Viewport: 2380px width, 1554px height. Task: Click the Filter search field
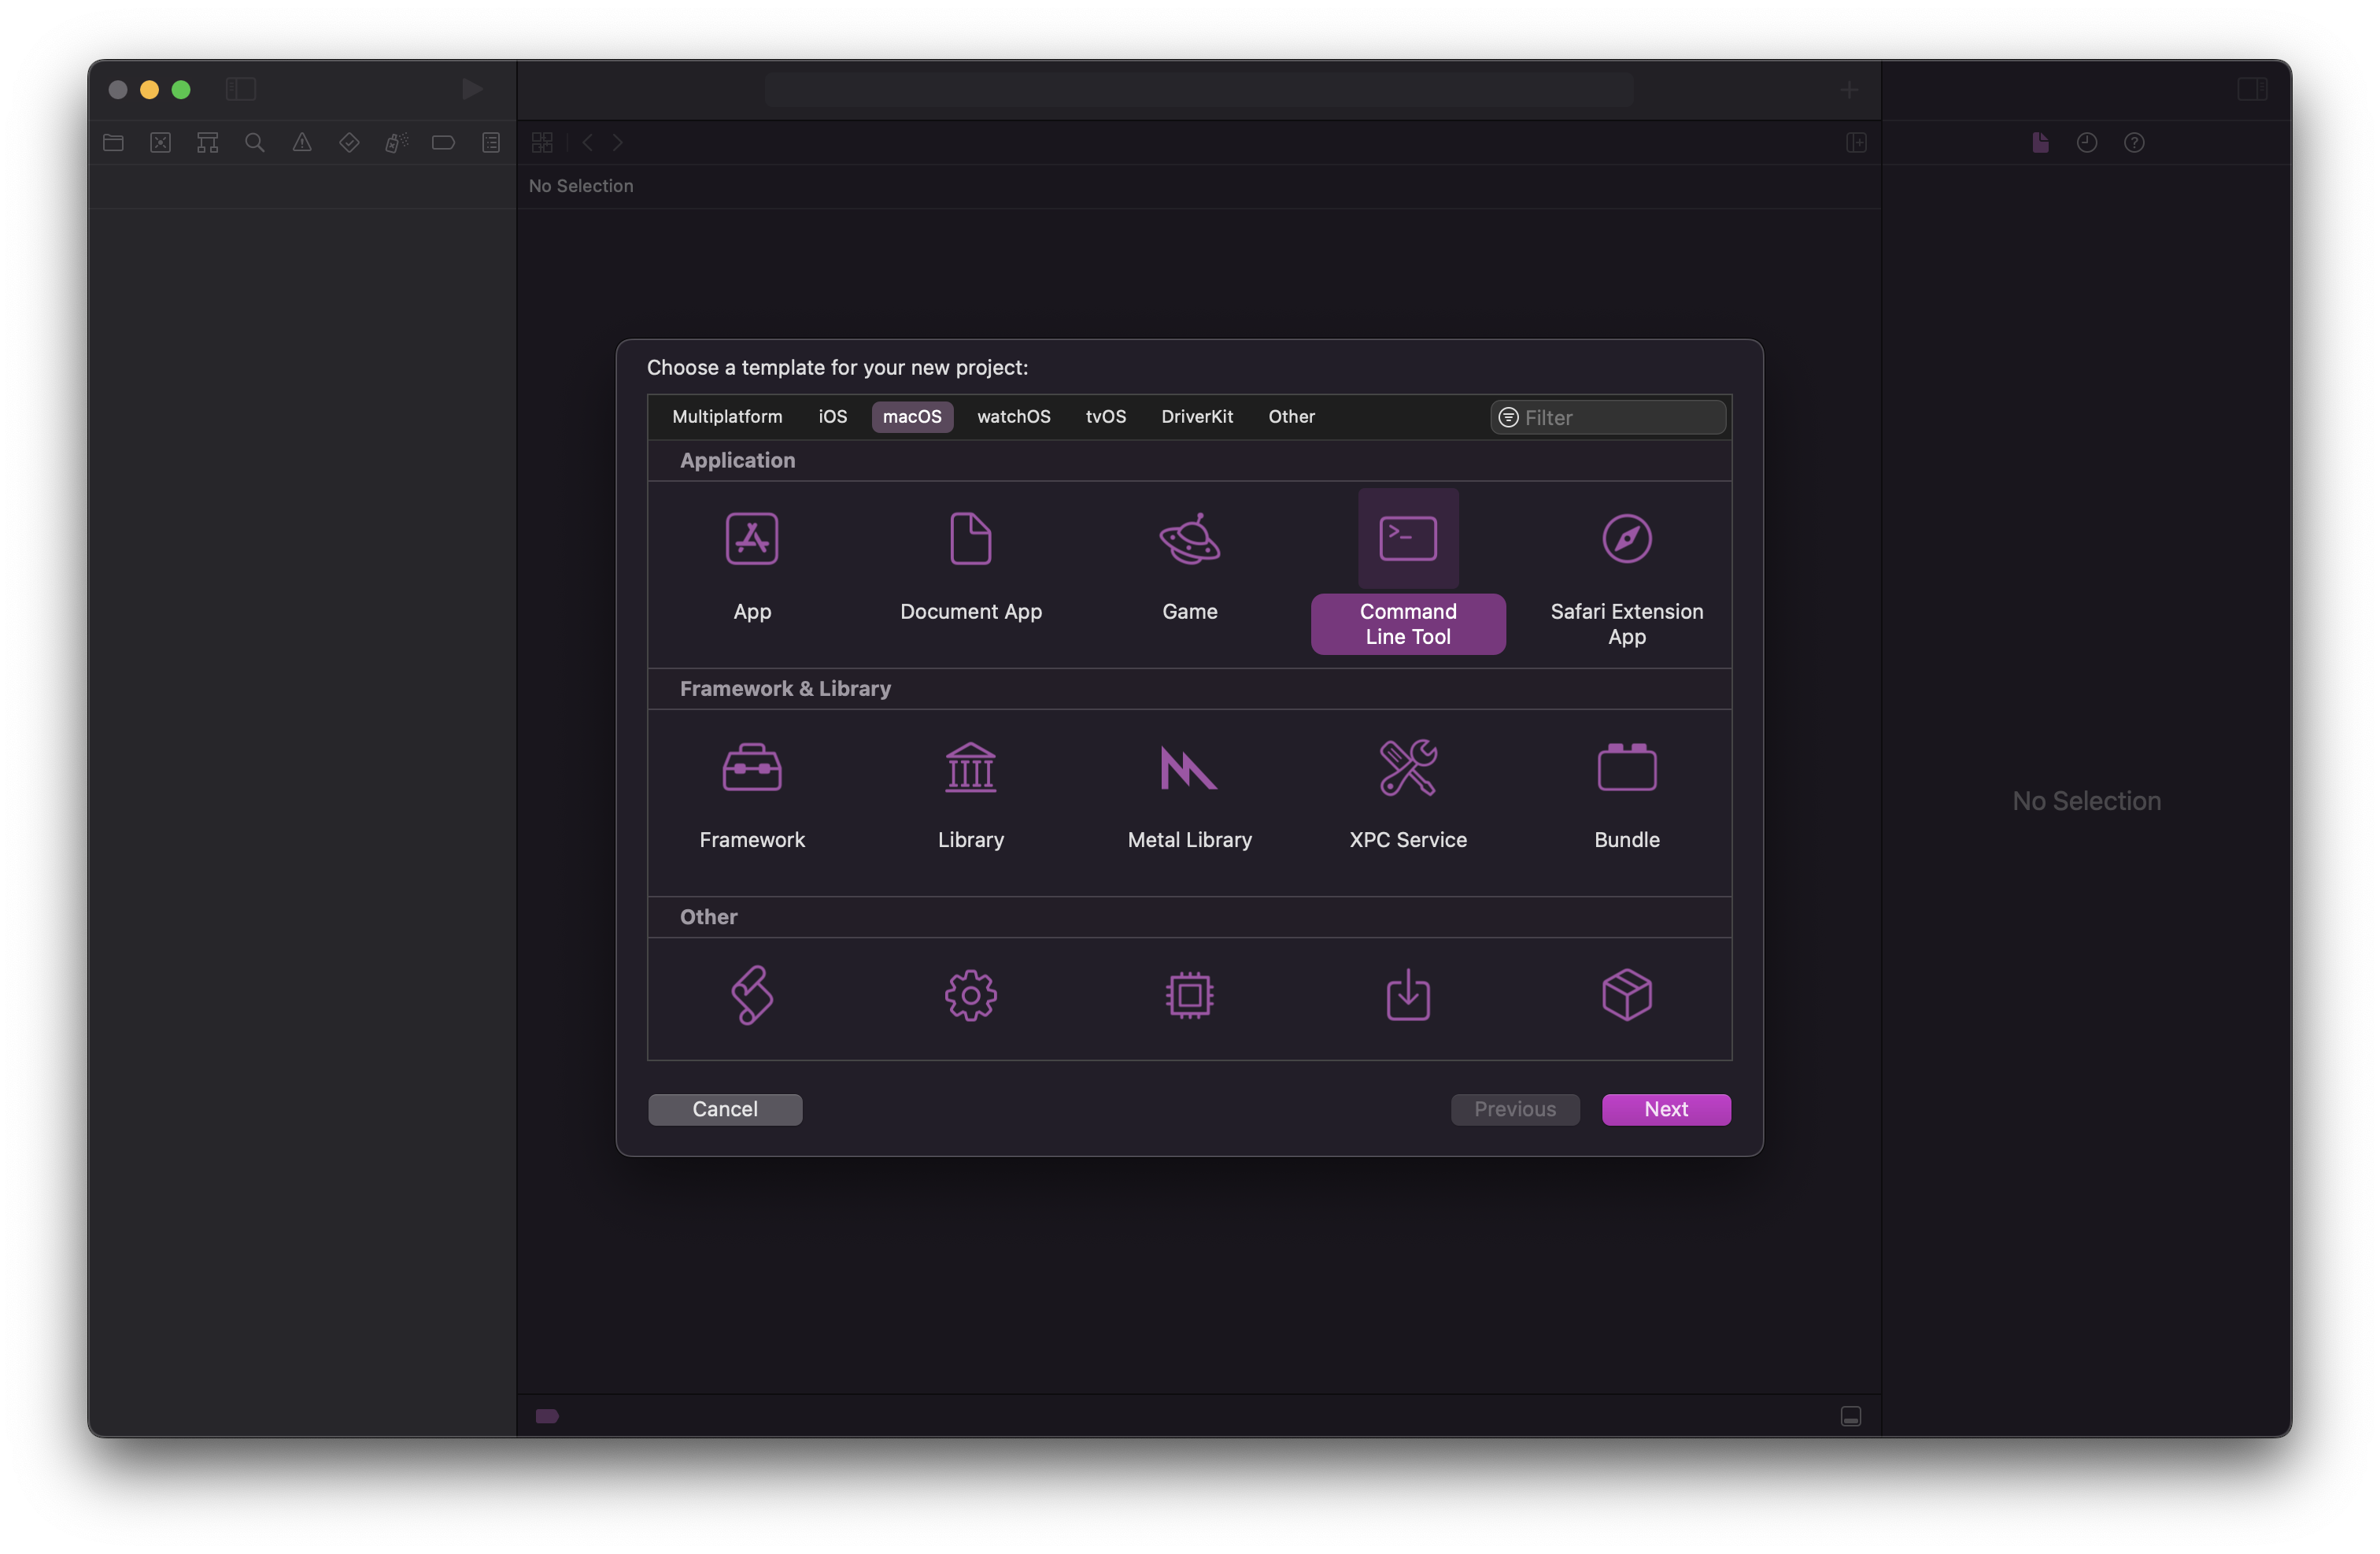coord(1607,417)
